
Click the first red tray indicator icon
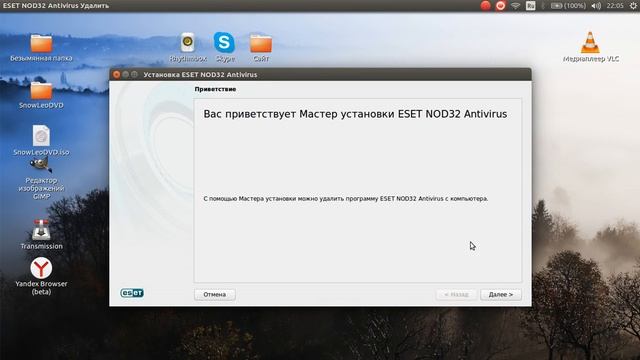click(485, 6)
